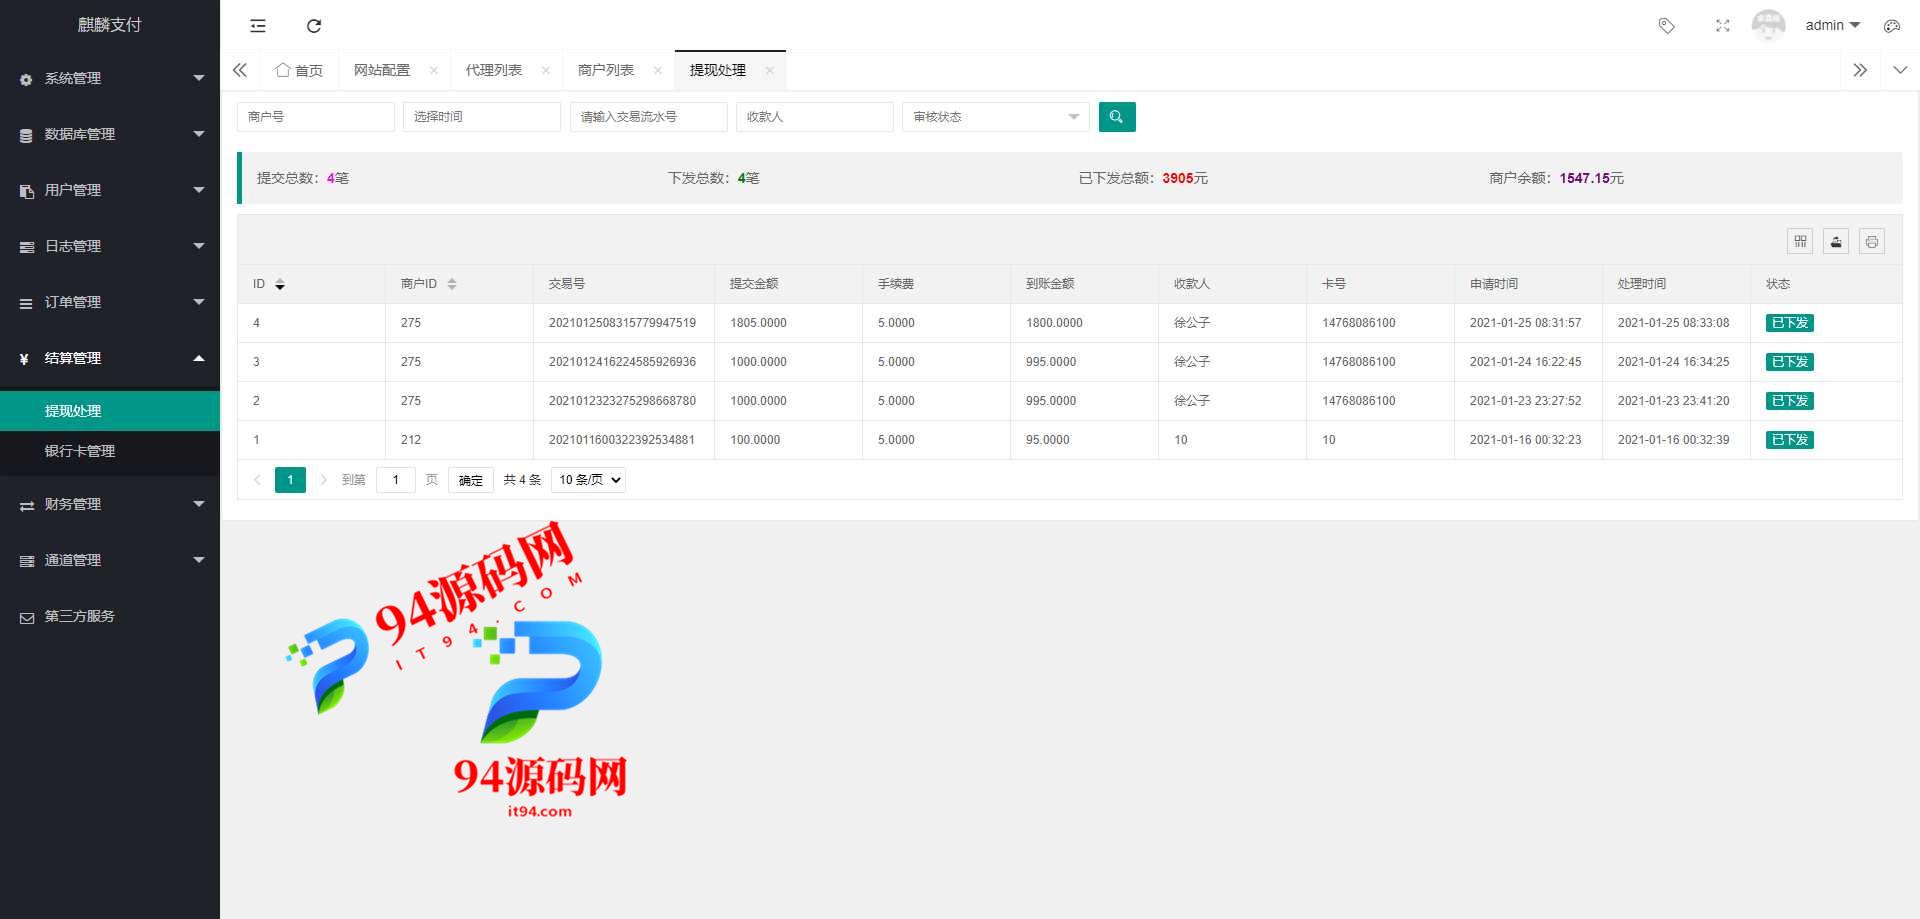
Task: Open the 第三方服务 menu item
Action: [x=110, y=616]
